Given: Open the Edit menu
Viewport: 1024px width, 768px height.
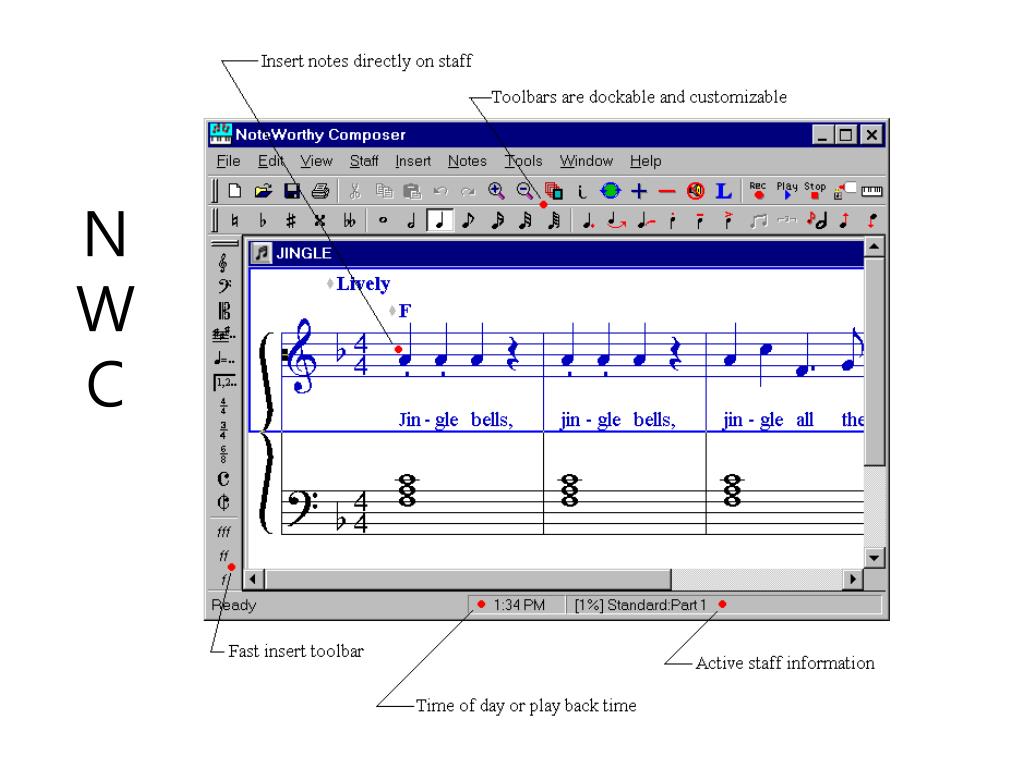Looking at the screenshot, I should (270, 161).
